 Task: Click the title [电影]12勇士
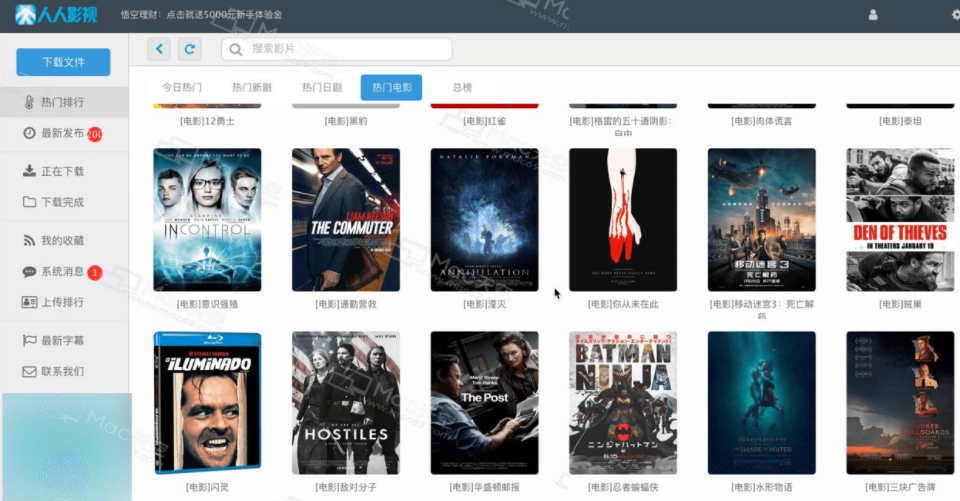tap(207, 121)
